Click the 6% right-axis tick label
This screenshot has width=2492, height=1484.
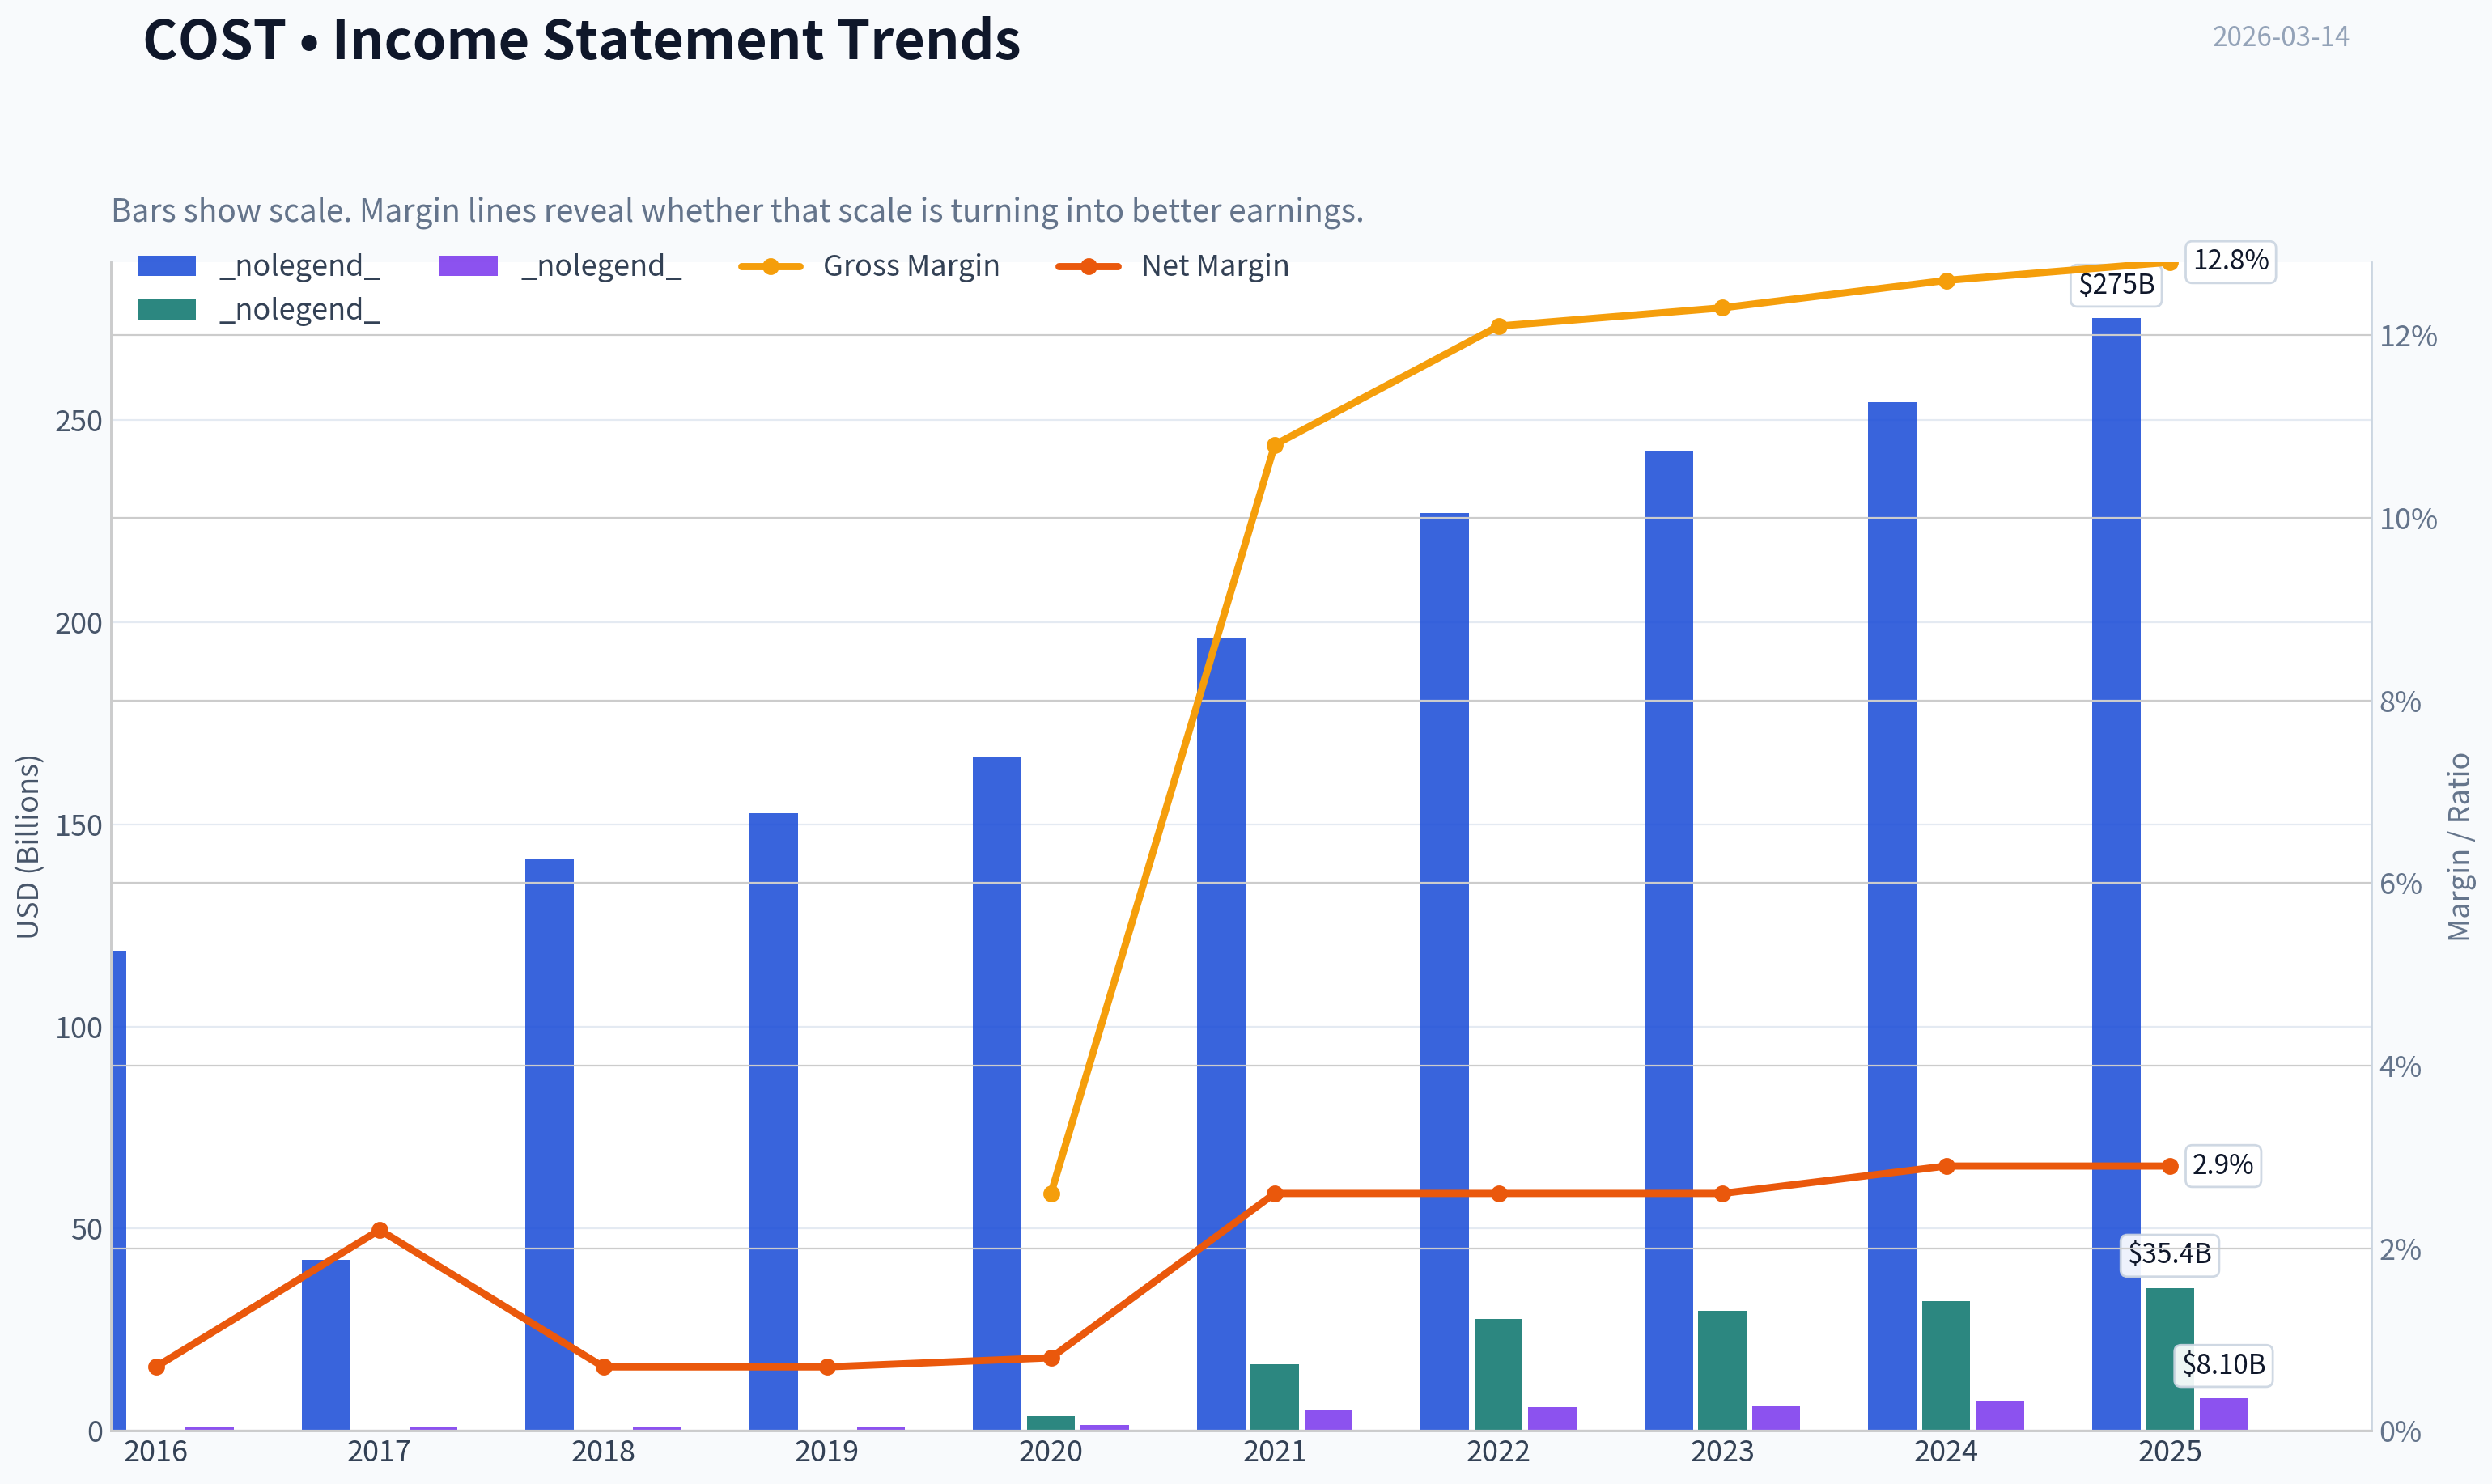point(2401,884)
